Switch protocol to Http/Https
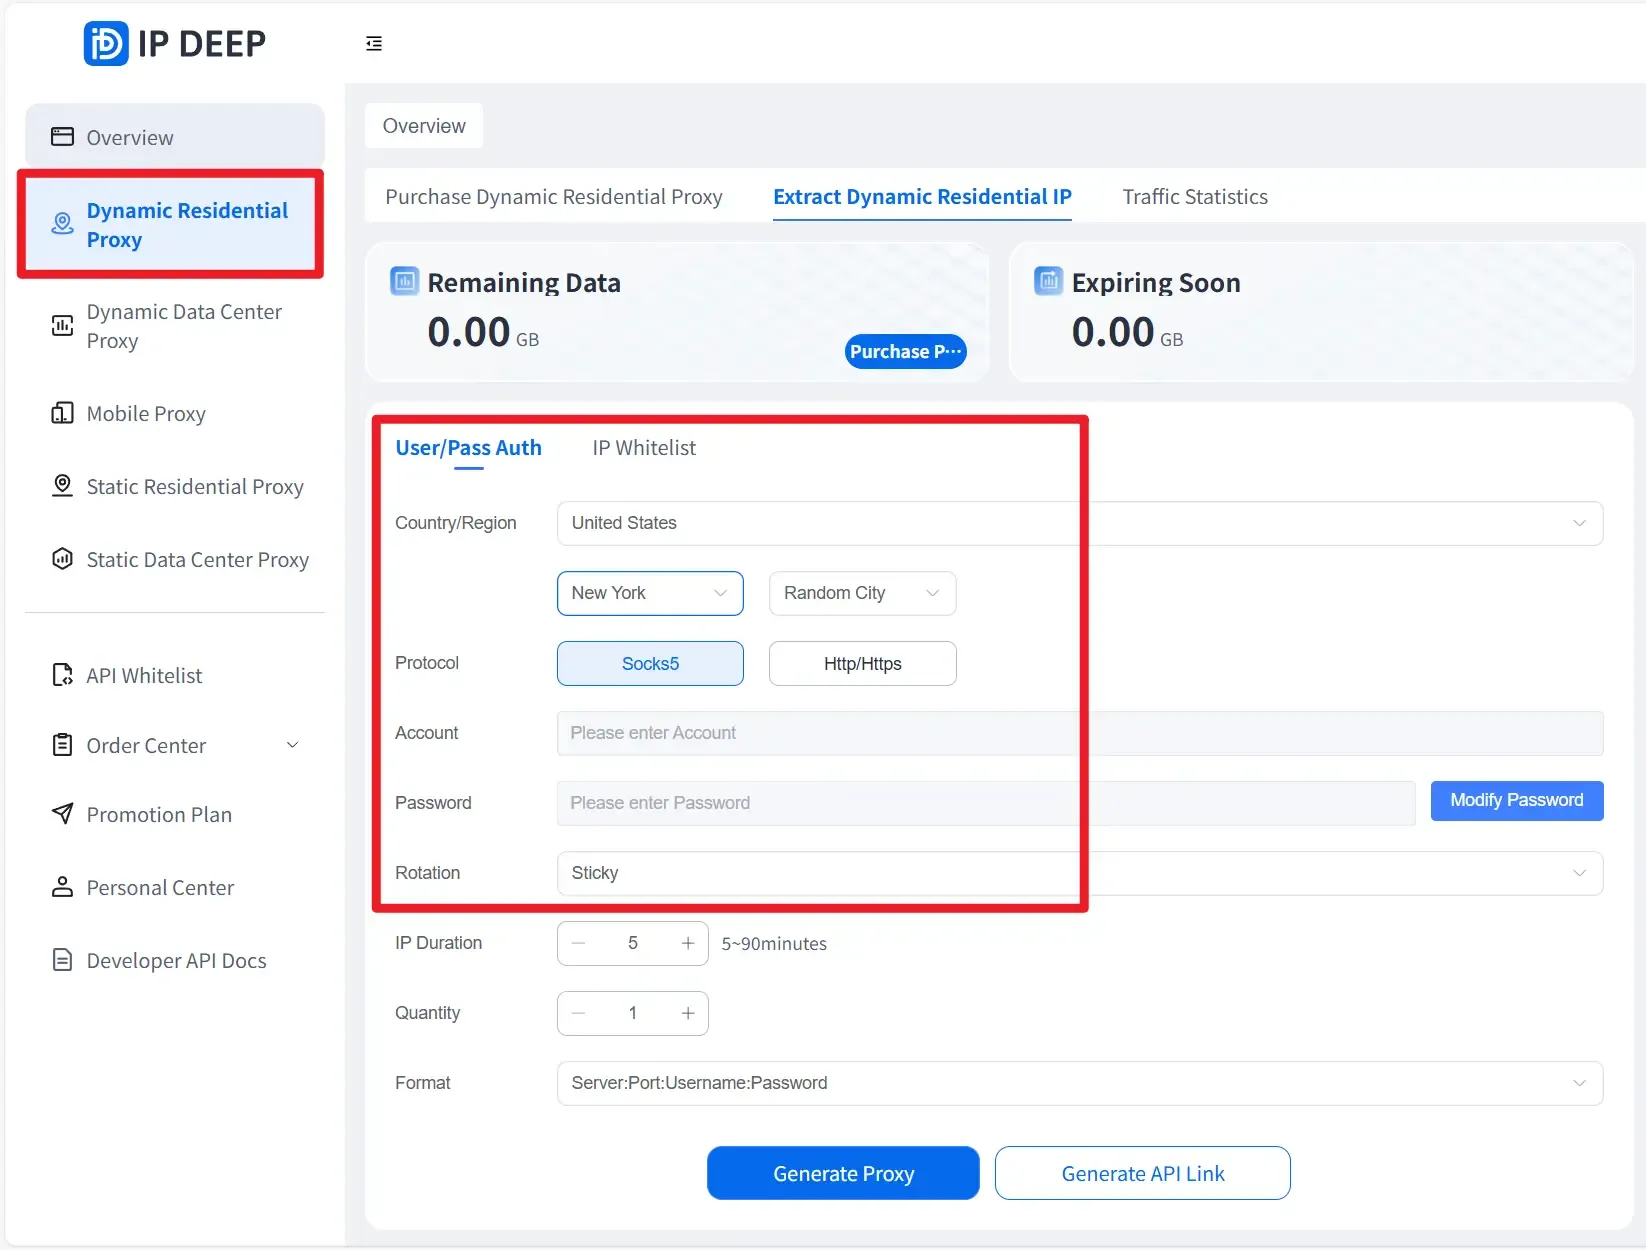This screenshot has height=1250, width=1646. (862, 663)
